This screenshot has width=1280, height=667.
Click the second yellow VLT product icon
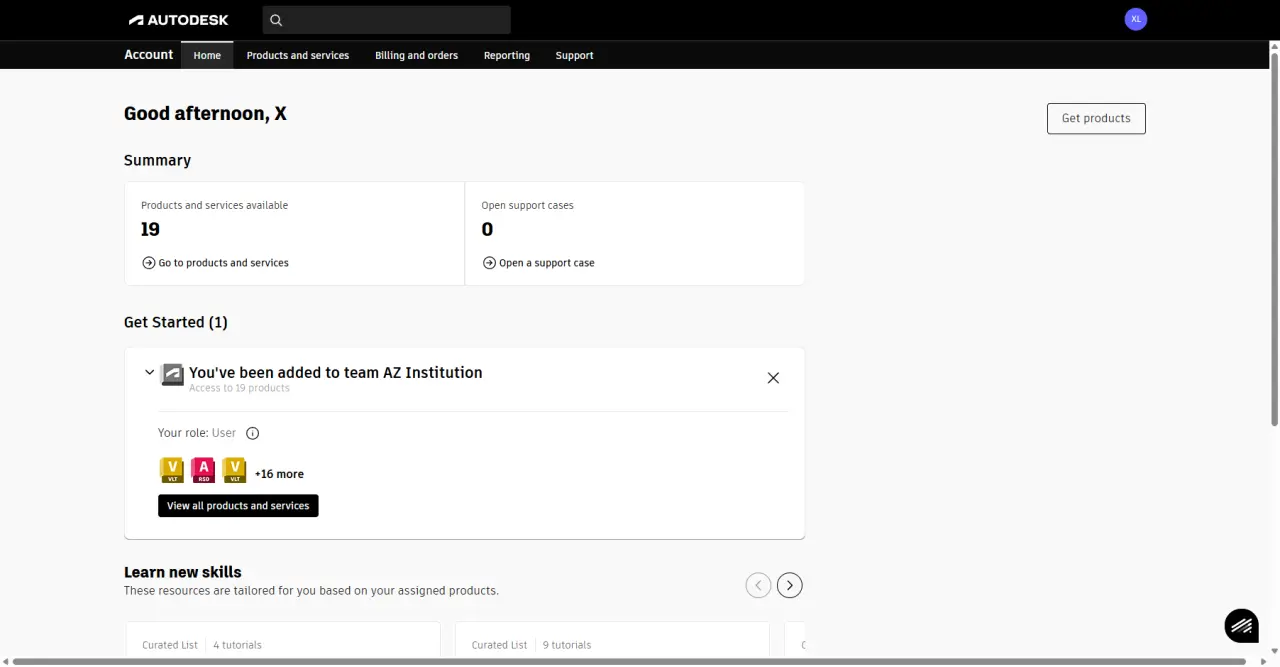tap(234, 470)
